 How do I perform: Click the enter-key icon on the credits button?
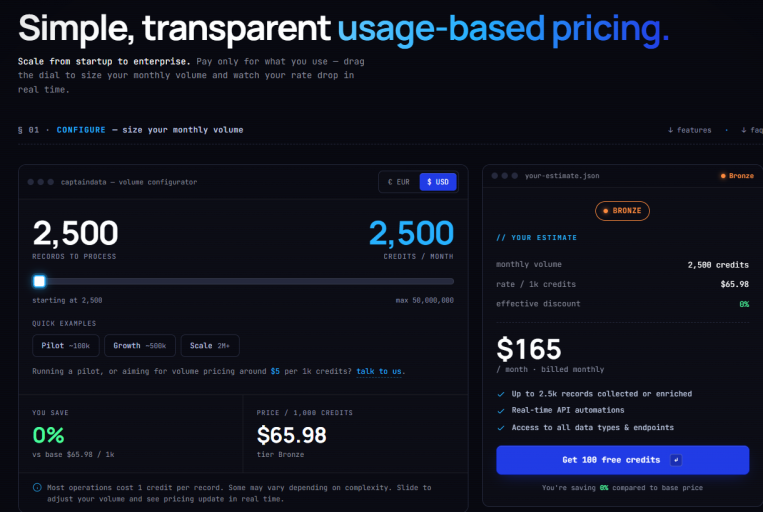tap(676, 460)
